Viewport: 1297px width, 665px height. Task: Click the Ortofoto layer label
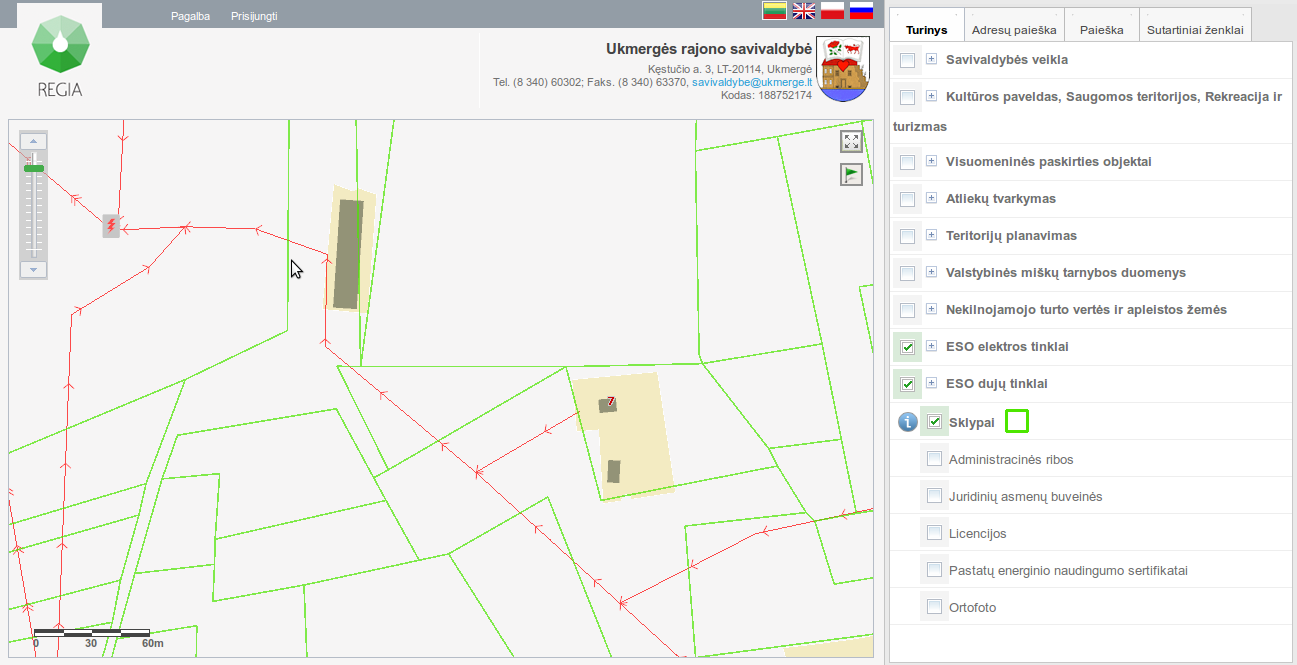click(972, 607)
